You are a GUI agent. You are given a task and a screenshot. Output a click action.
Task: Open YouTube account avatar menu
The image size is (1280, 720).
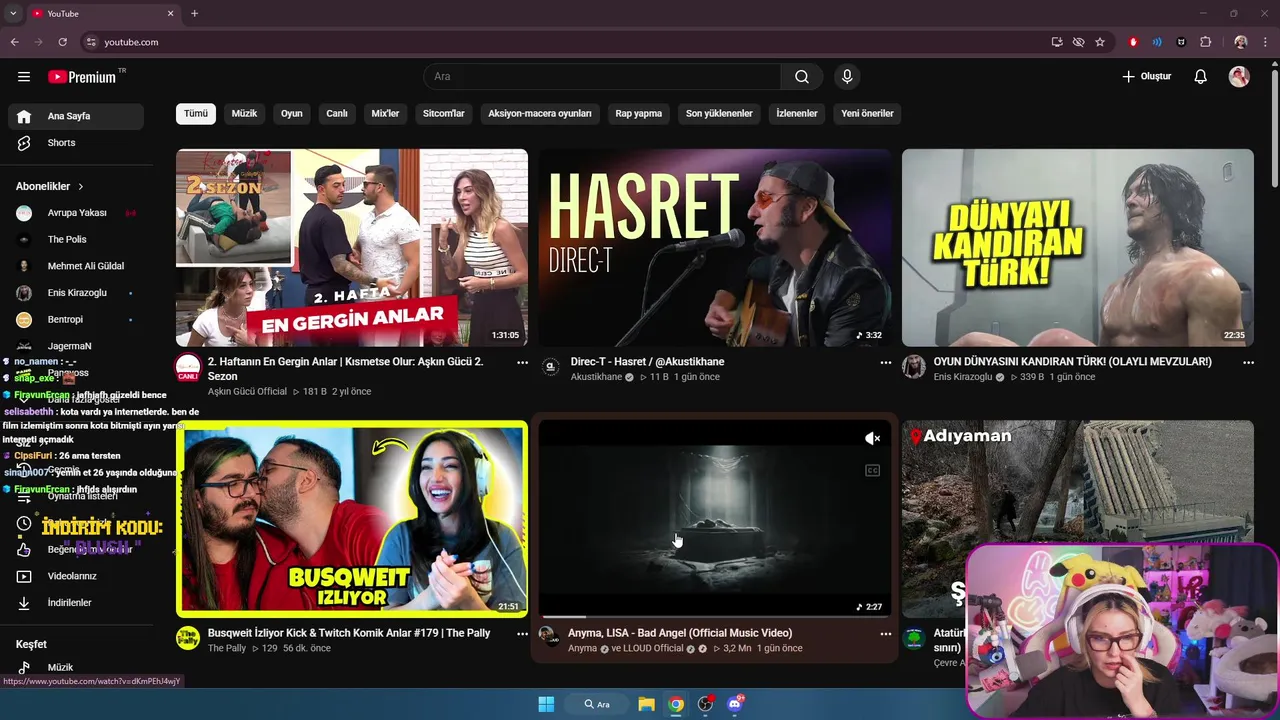(1239, 77)
